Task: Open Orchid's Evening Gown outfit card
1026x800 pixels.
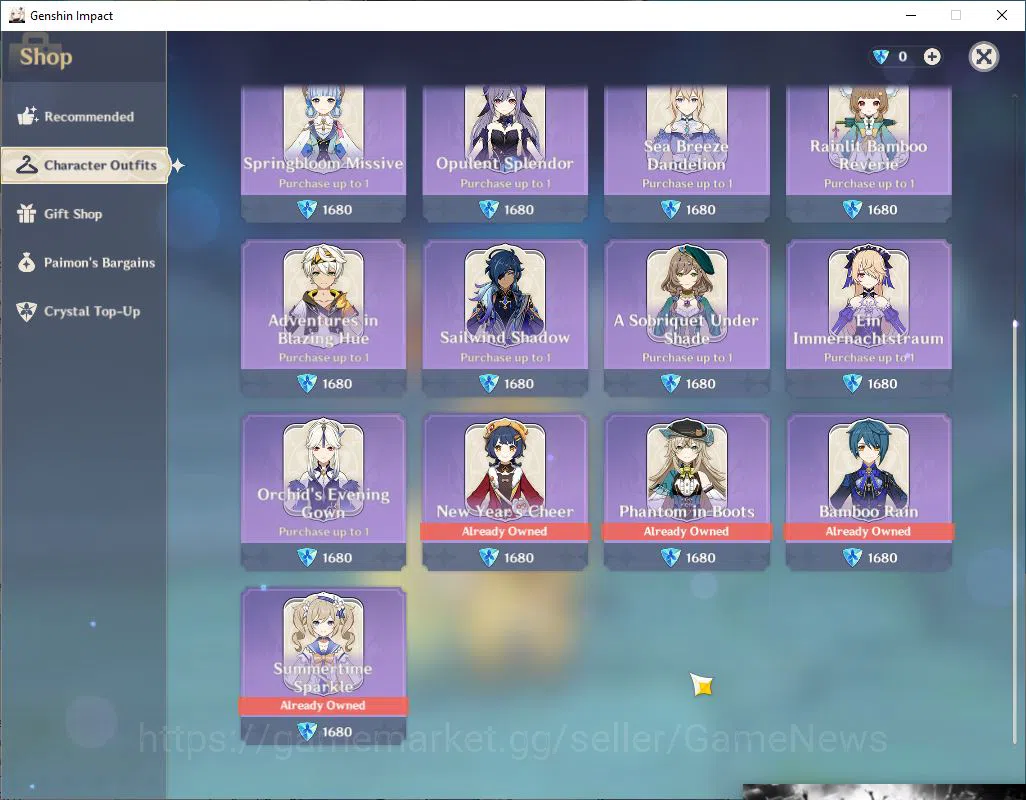Action: click(323, 492)
